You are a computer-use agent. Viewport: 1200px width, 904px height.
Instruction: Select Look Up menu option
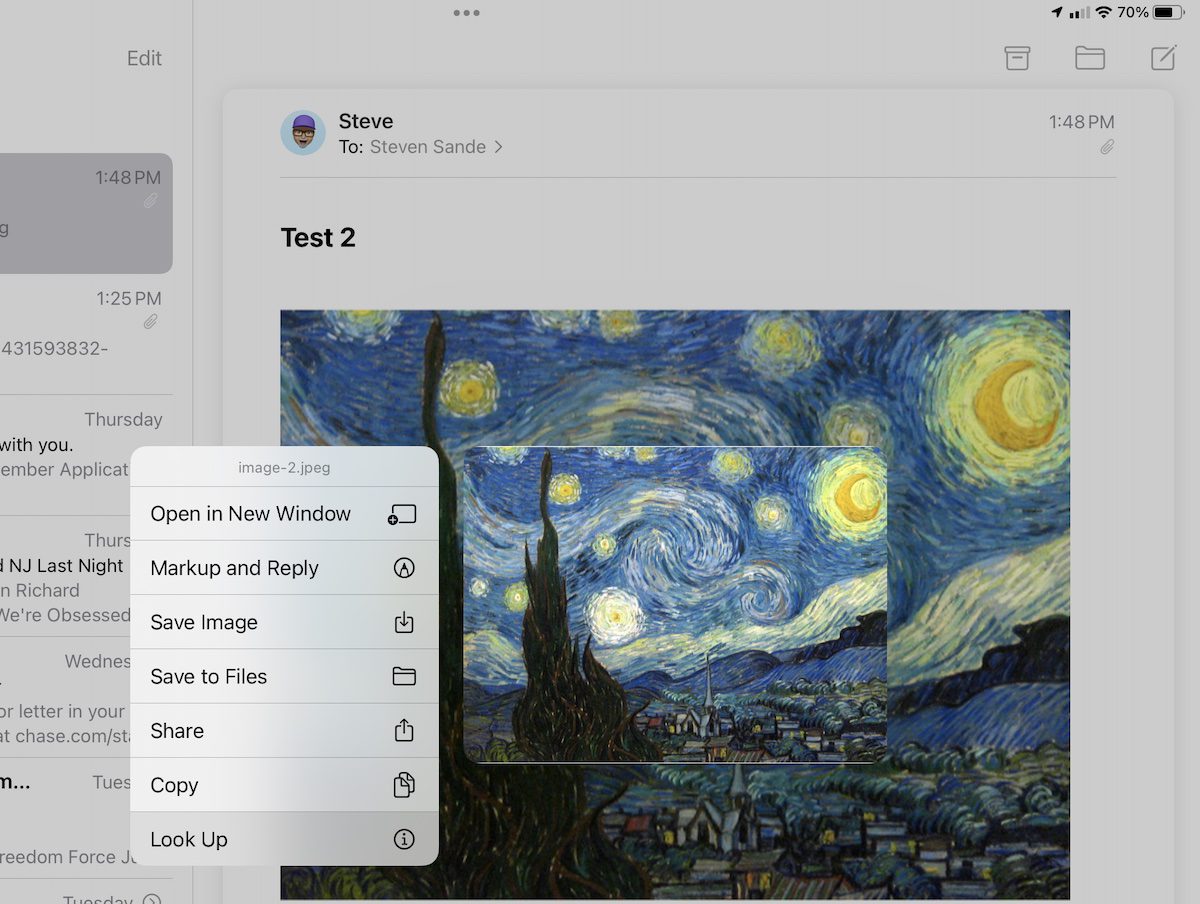coord(284,839)
